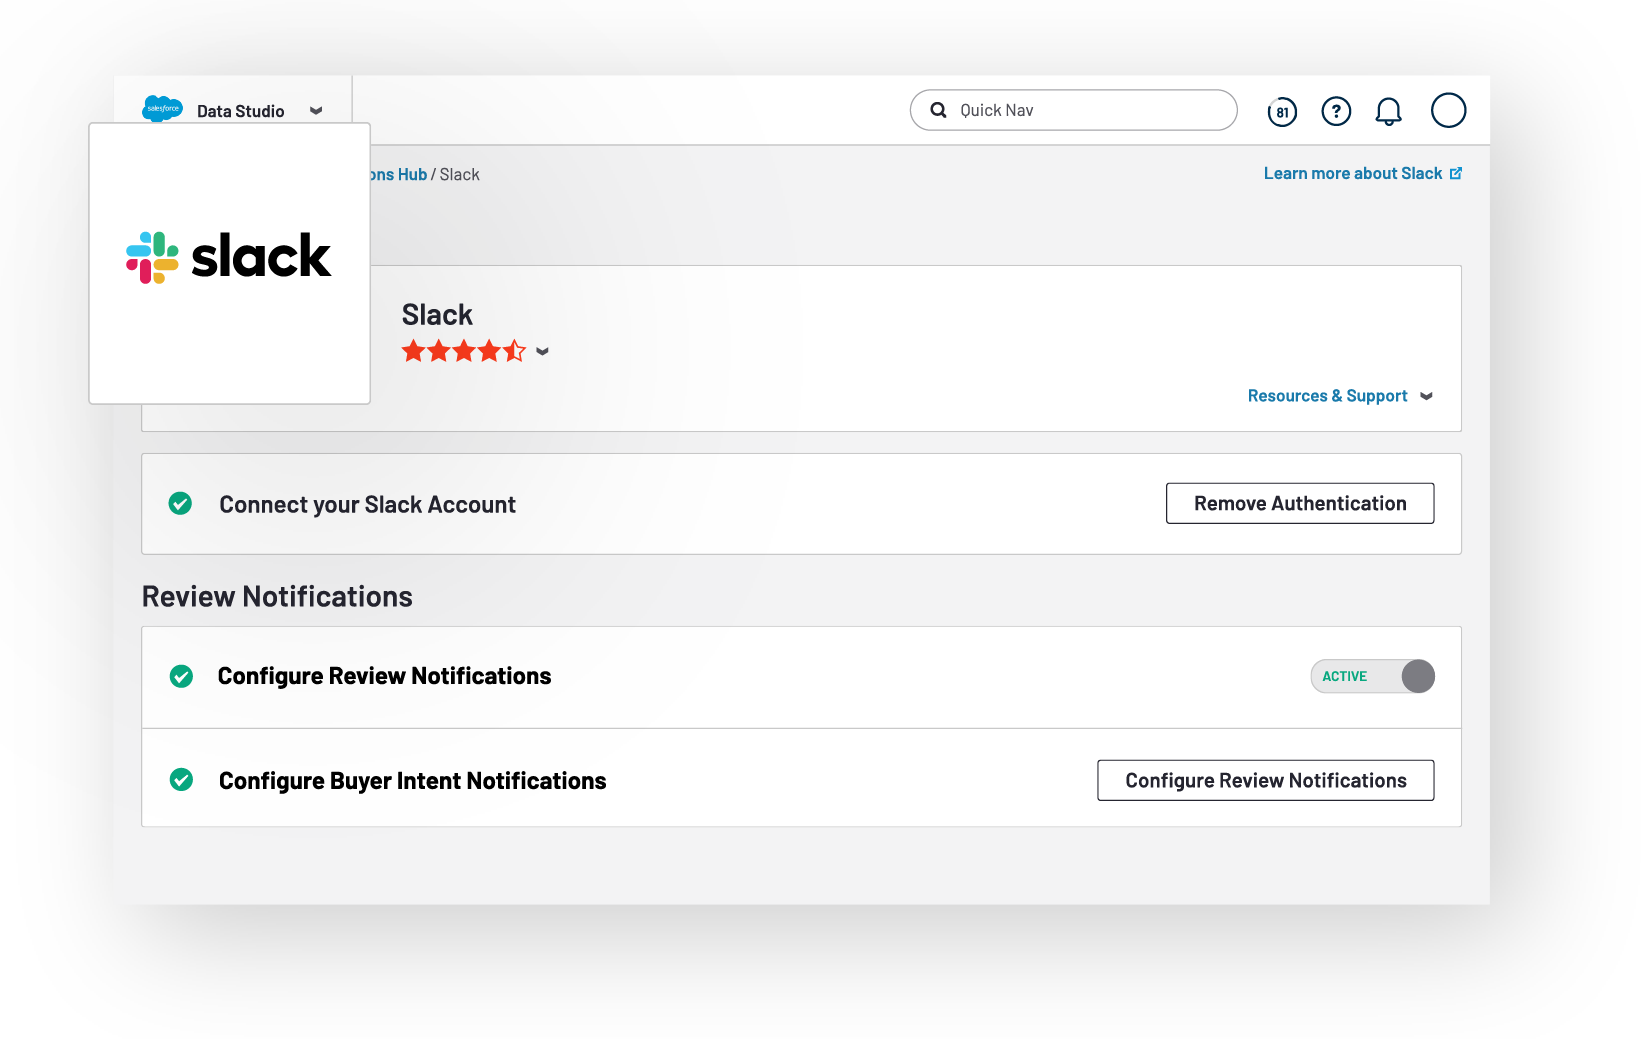Toggle the ACTIVE review notifications switch
This screenshot has width=1641, height=1039.
point(1372,677)
